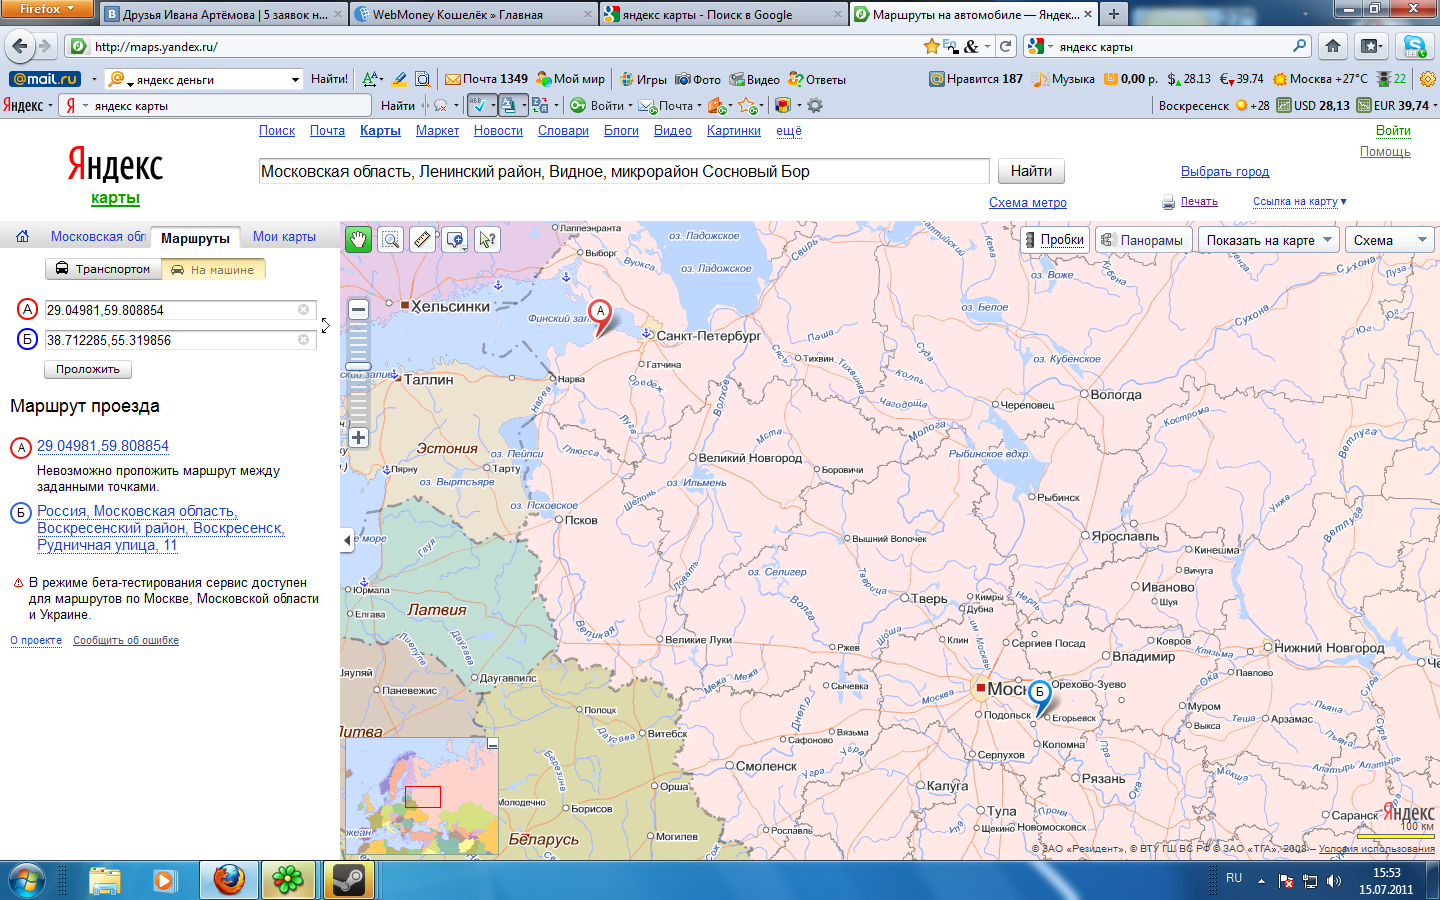Open Steam from the Windows taskbar
1440x900 pixels.
click(349, 880)
